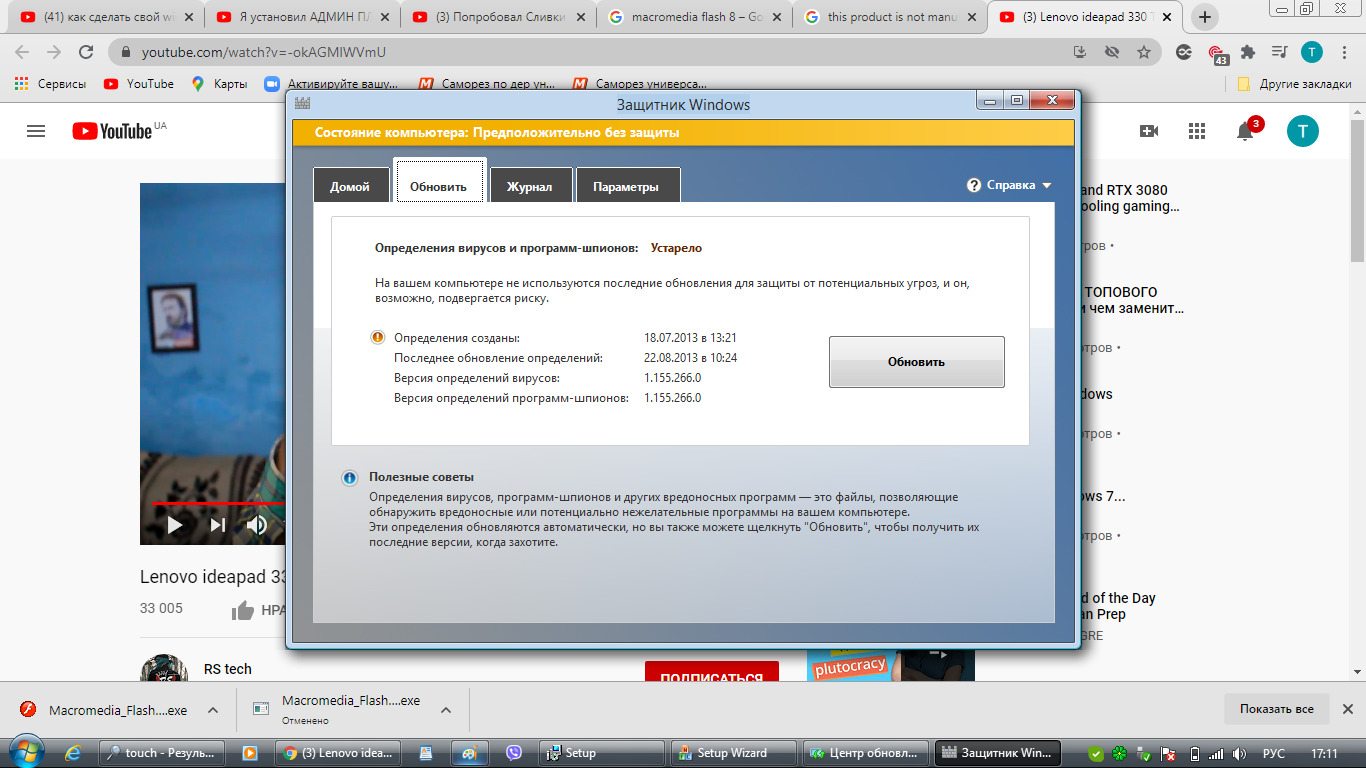Open YouTube apps grid icon
The image size is (1366, 768).
(x=1197, y=131)
